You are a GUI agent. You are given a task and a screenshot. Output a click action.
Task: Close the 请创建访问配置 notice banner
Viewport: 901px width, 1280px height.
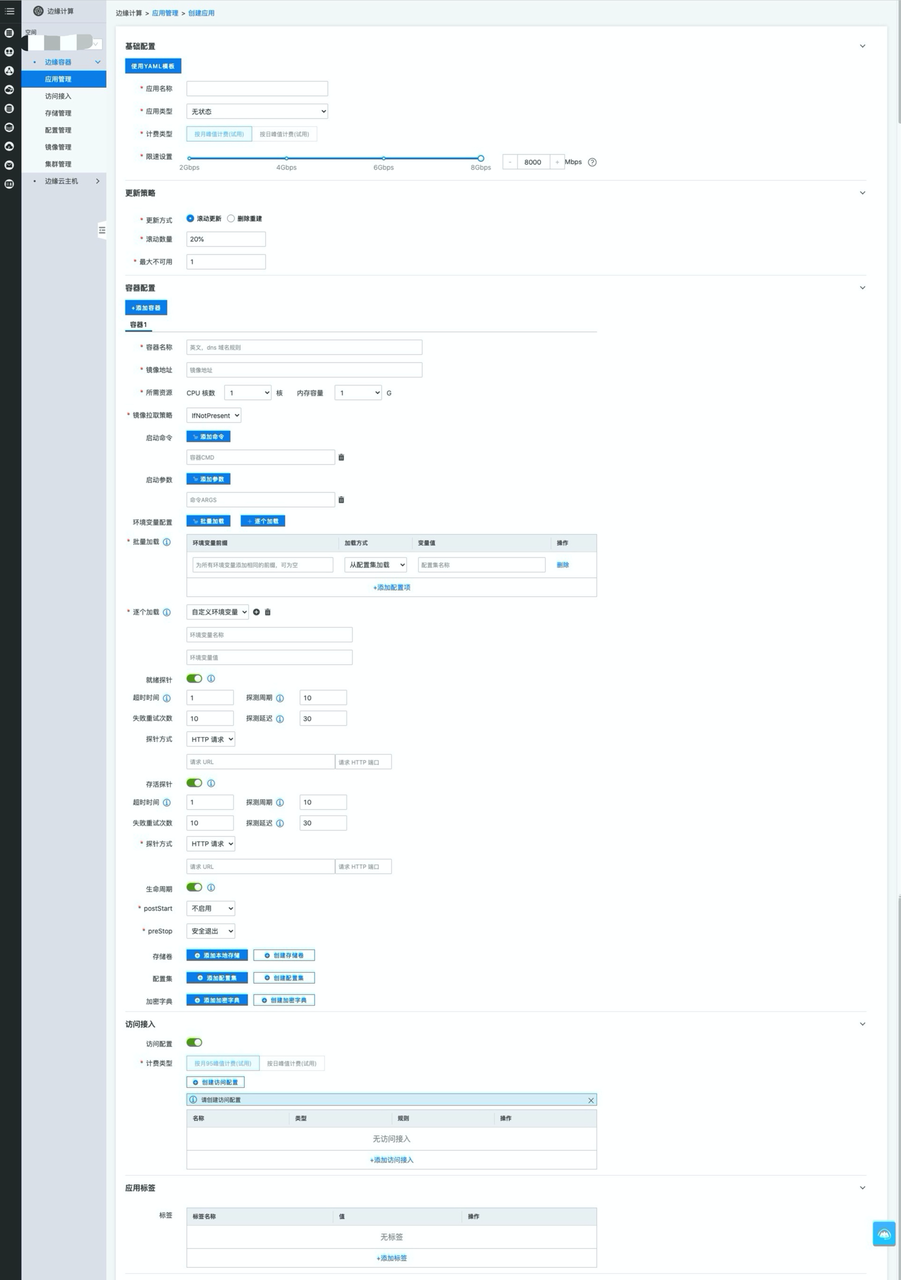(591, 1100)
